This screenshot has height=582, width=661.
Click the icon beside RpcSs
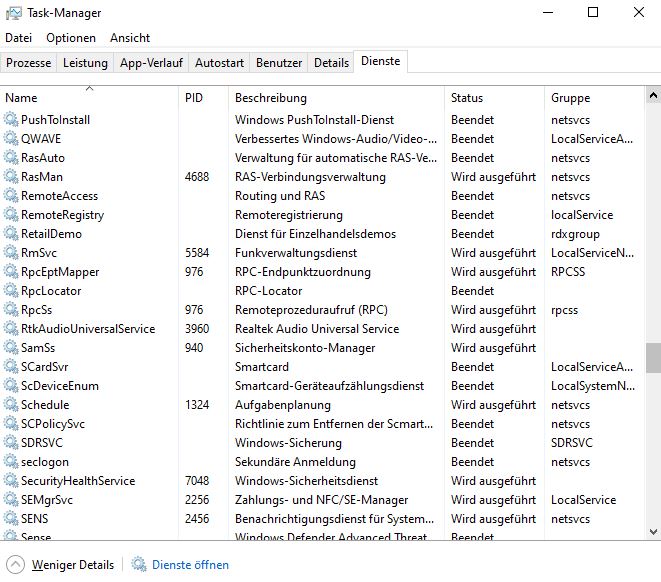[11, 309]
